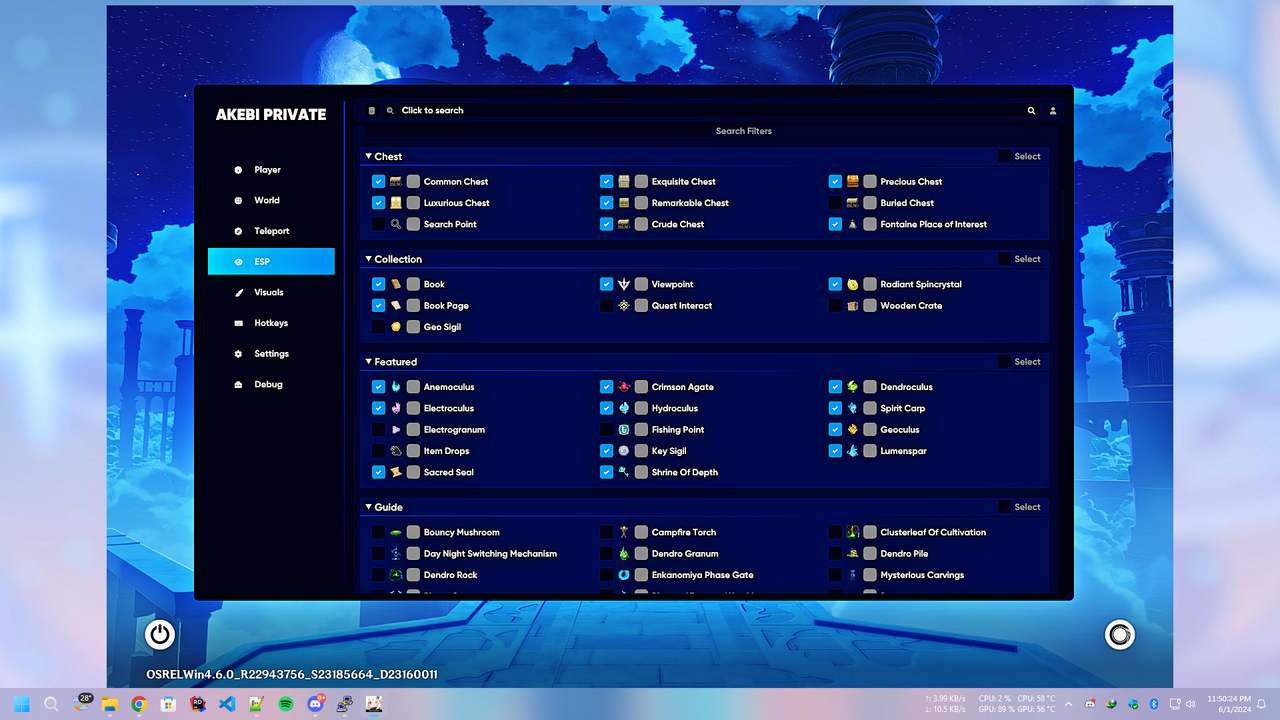
Task: Click the Anemoculus item icon
Action: 396,387
